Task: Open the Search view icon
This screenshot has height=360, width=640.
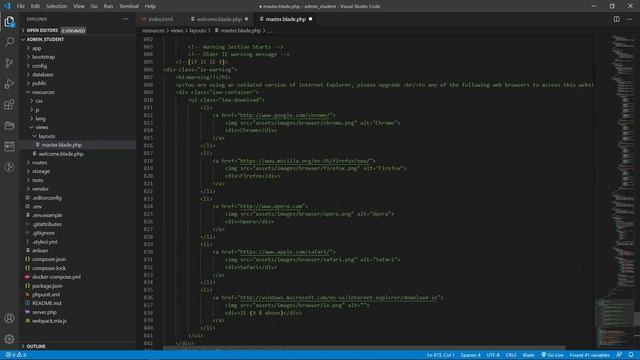Action: click(9, 42)
